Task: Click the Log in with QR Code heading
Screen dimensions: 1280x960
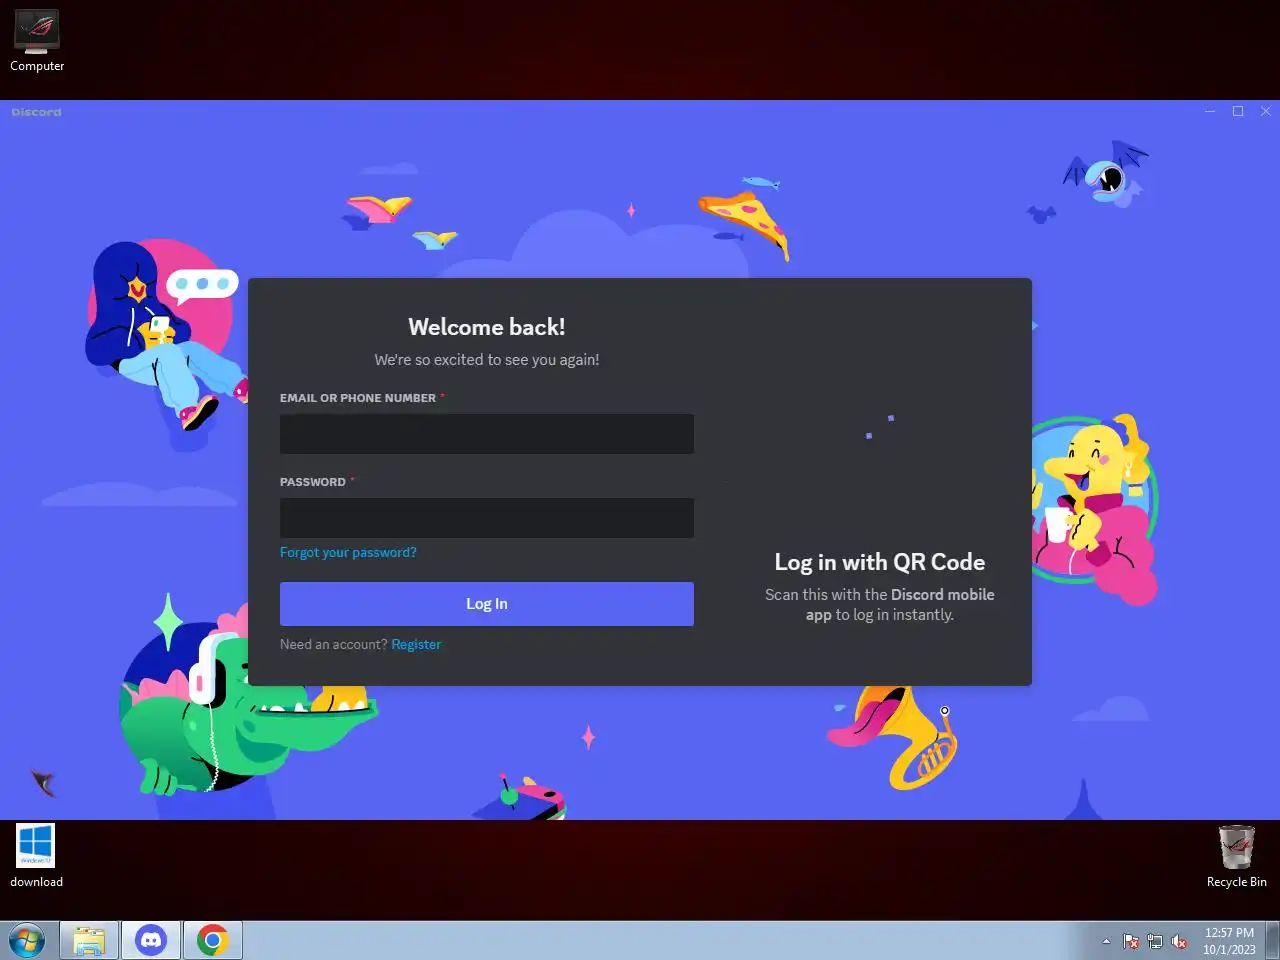Action: [880, 562]
